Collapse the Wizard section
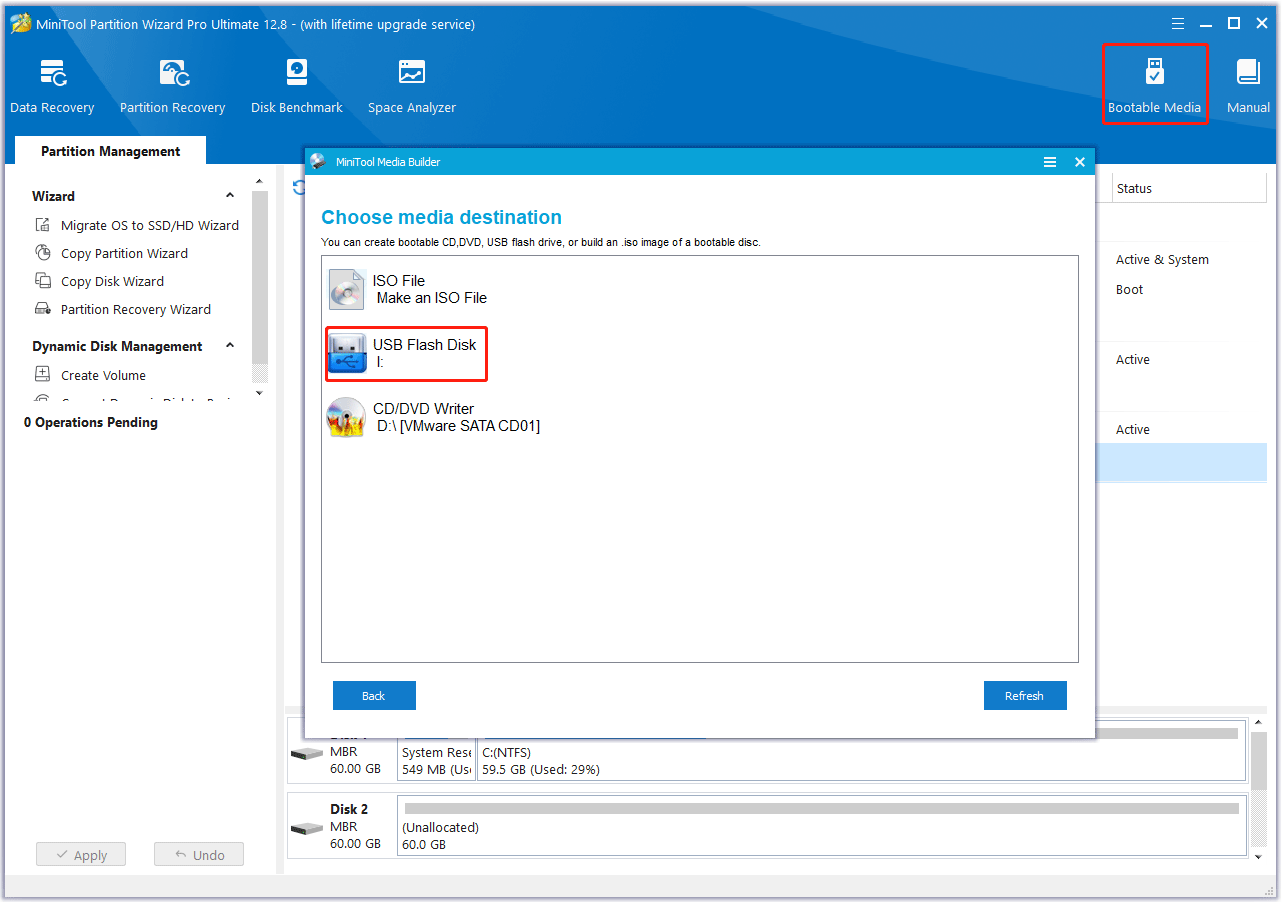 click(x=229, y=195)
